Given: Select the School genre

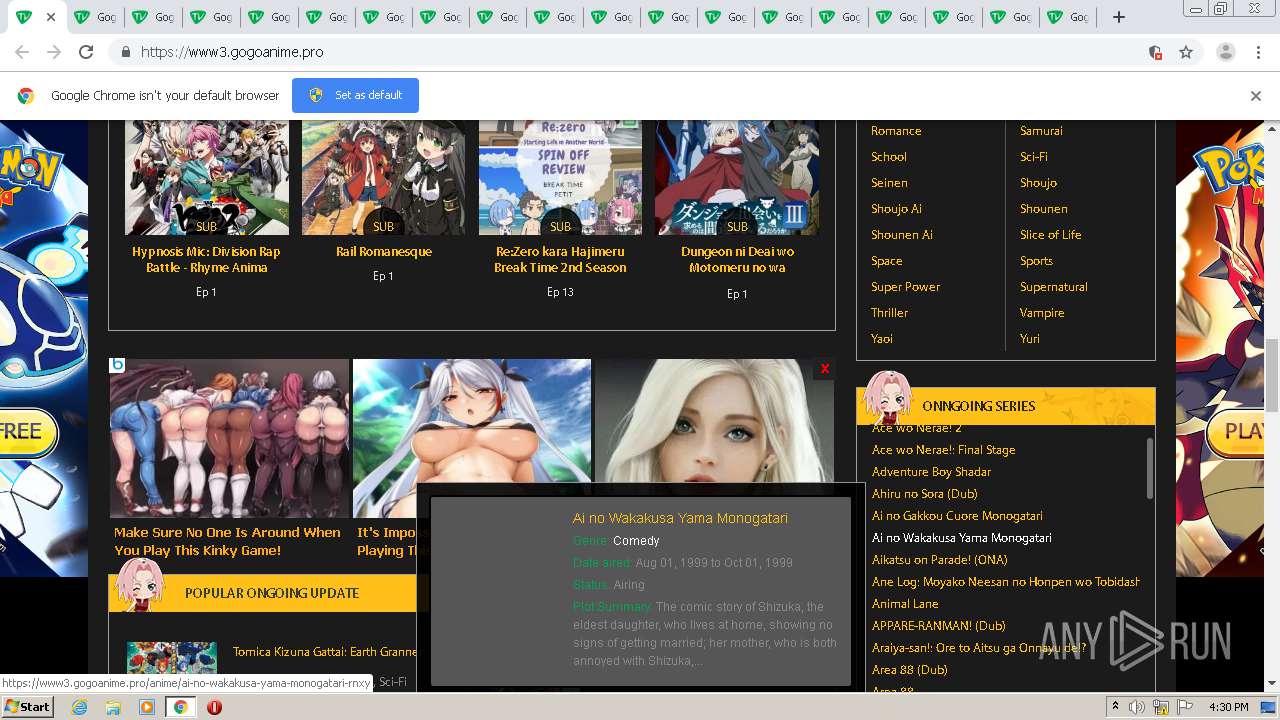Looking at the screenshot, I should point(888,157).
